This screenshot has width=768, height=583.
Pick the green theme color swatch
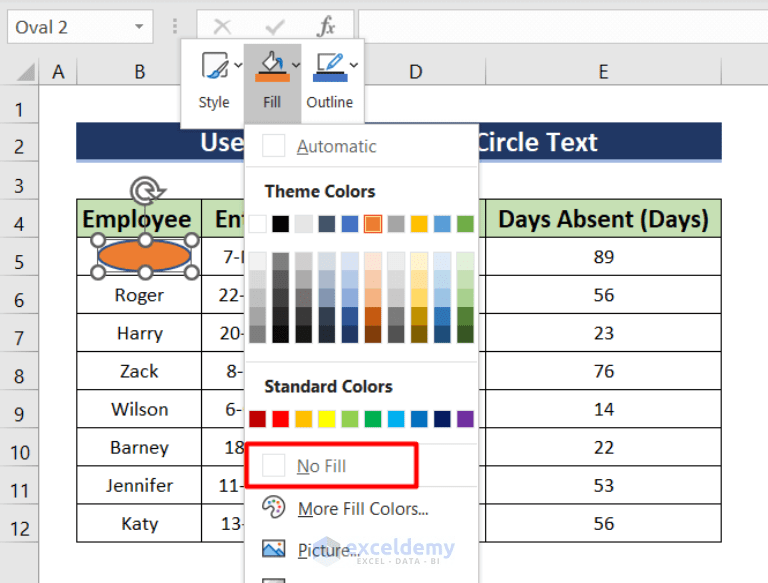[x=465, y=224]
